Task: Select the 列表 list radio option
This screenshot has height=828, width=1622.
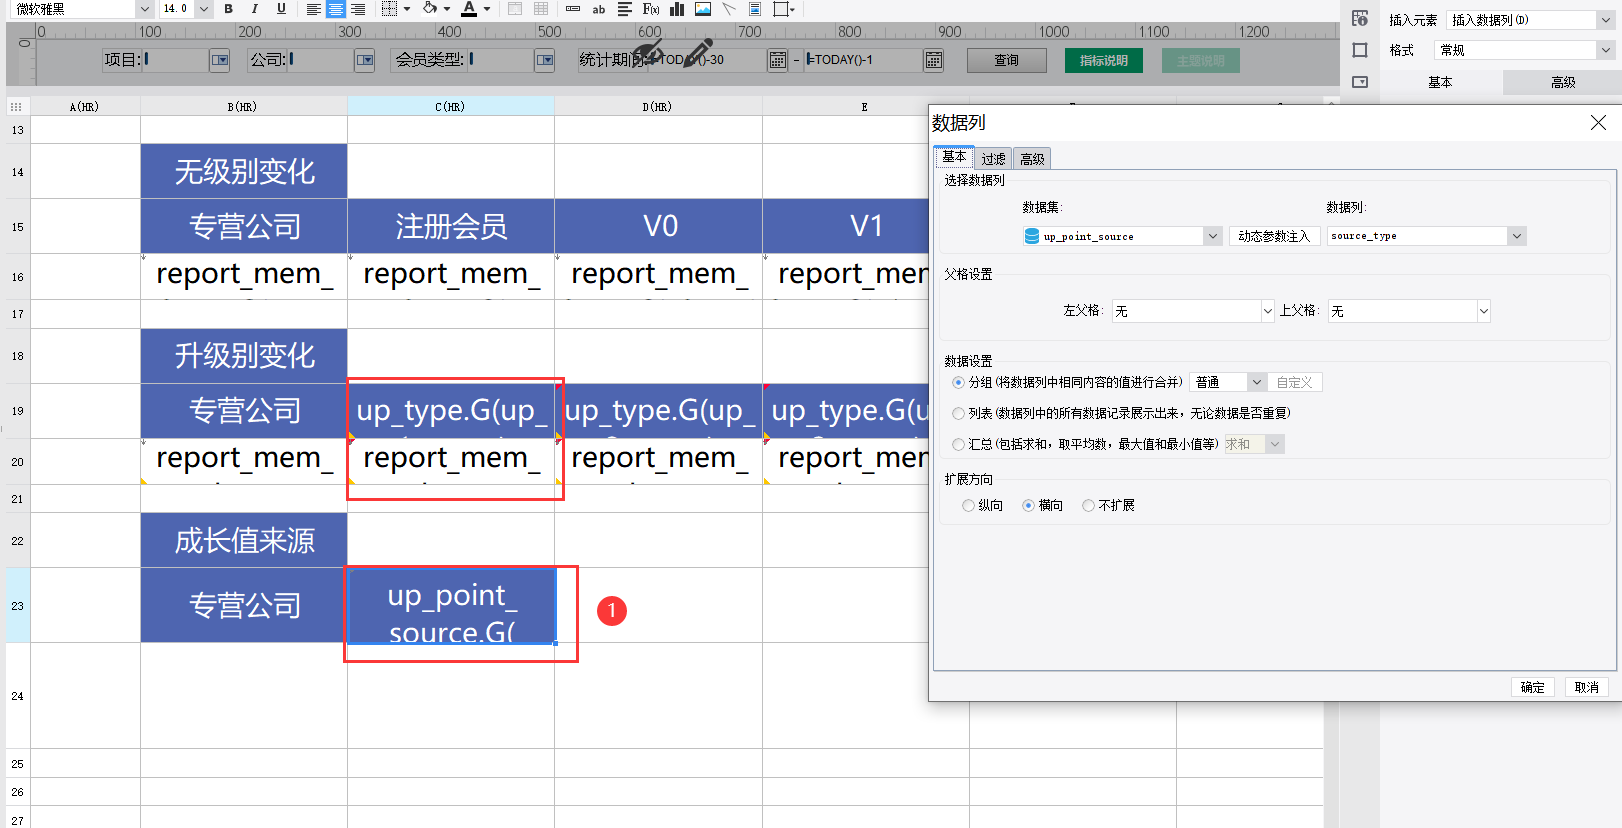Action: [x=959, y=413]
